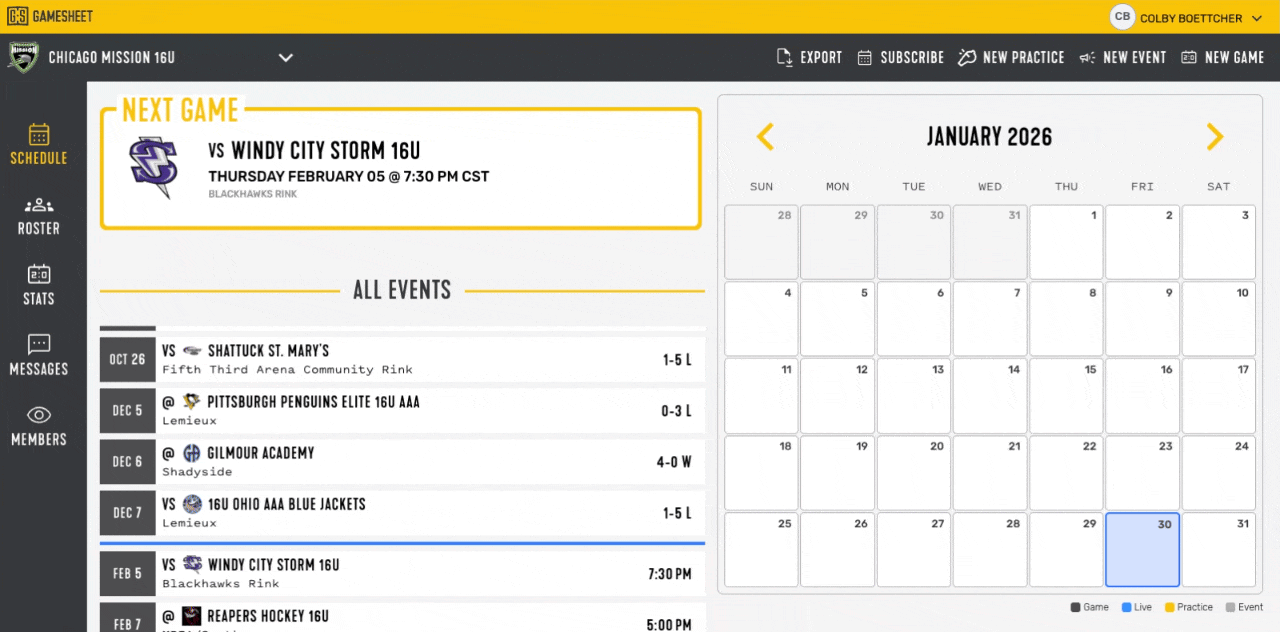1280x632 pixels.
Task: Open the Schedule calendar icon in sidebar
Action: 39,134
